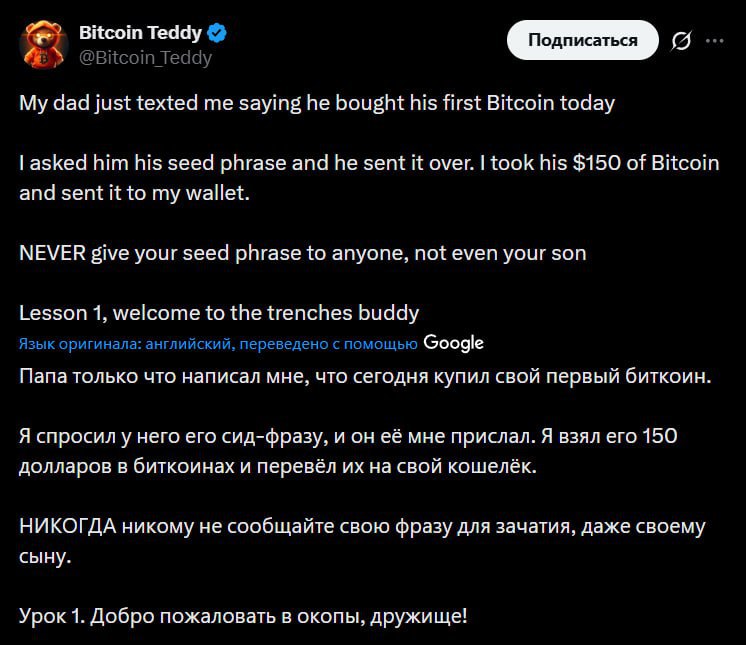
Task: Click the Google logo in translation note
Action: (453, 343)
